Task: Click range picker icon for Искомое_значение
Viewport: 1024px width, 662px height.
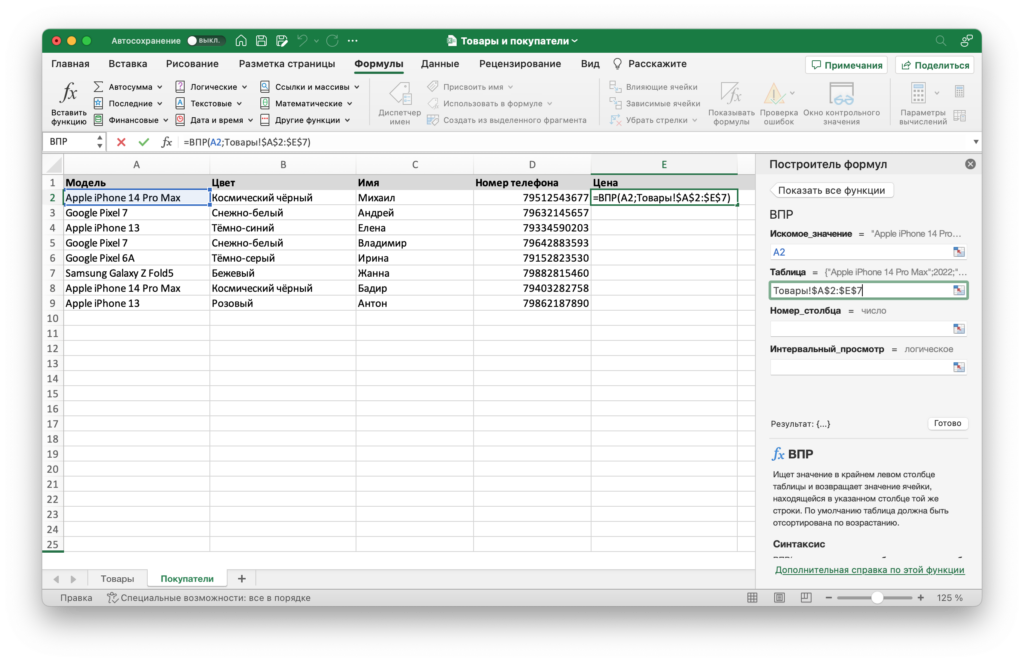Action: [958, 252]
